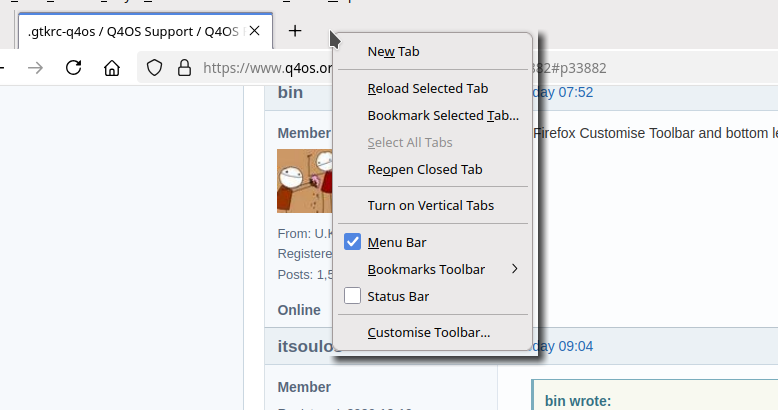Open the tracking protection shield icon

click(x=155, y=68)
